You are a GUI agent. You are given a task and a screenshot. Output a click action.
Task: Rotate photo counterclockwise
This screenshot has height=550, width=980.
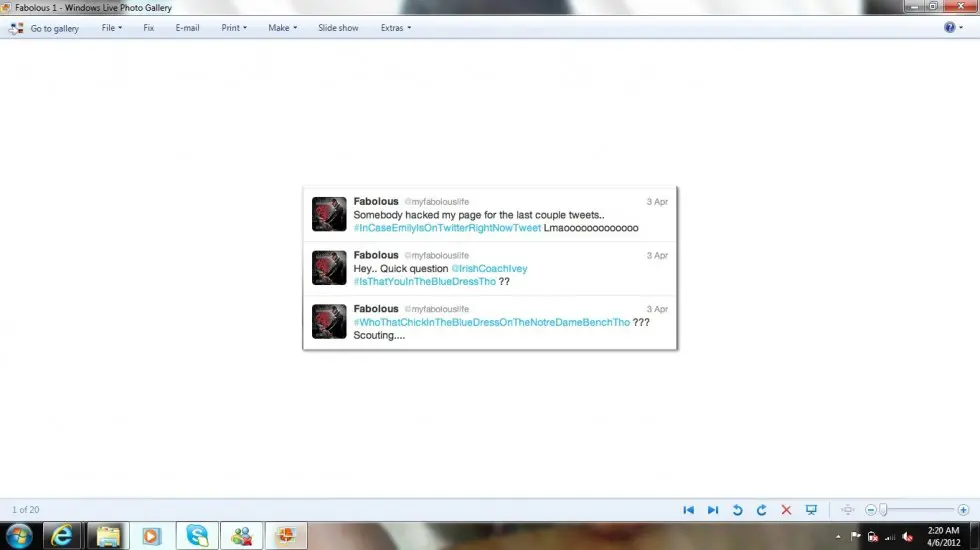pyautogui.click(x=738, y=510)
